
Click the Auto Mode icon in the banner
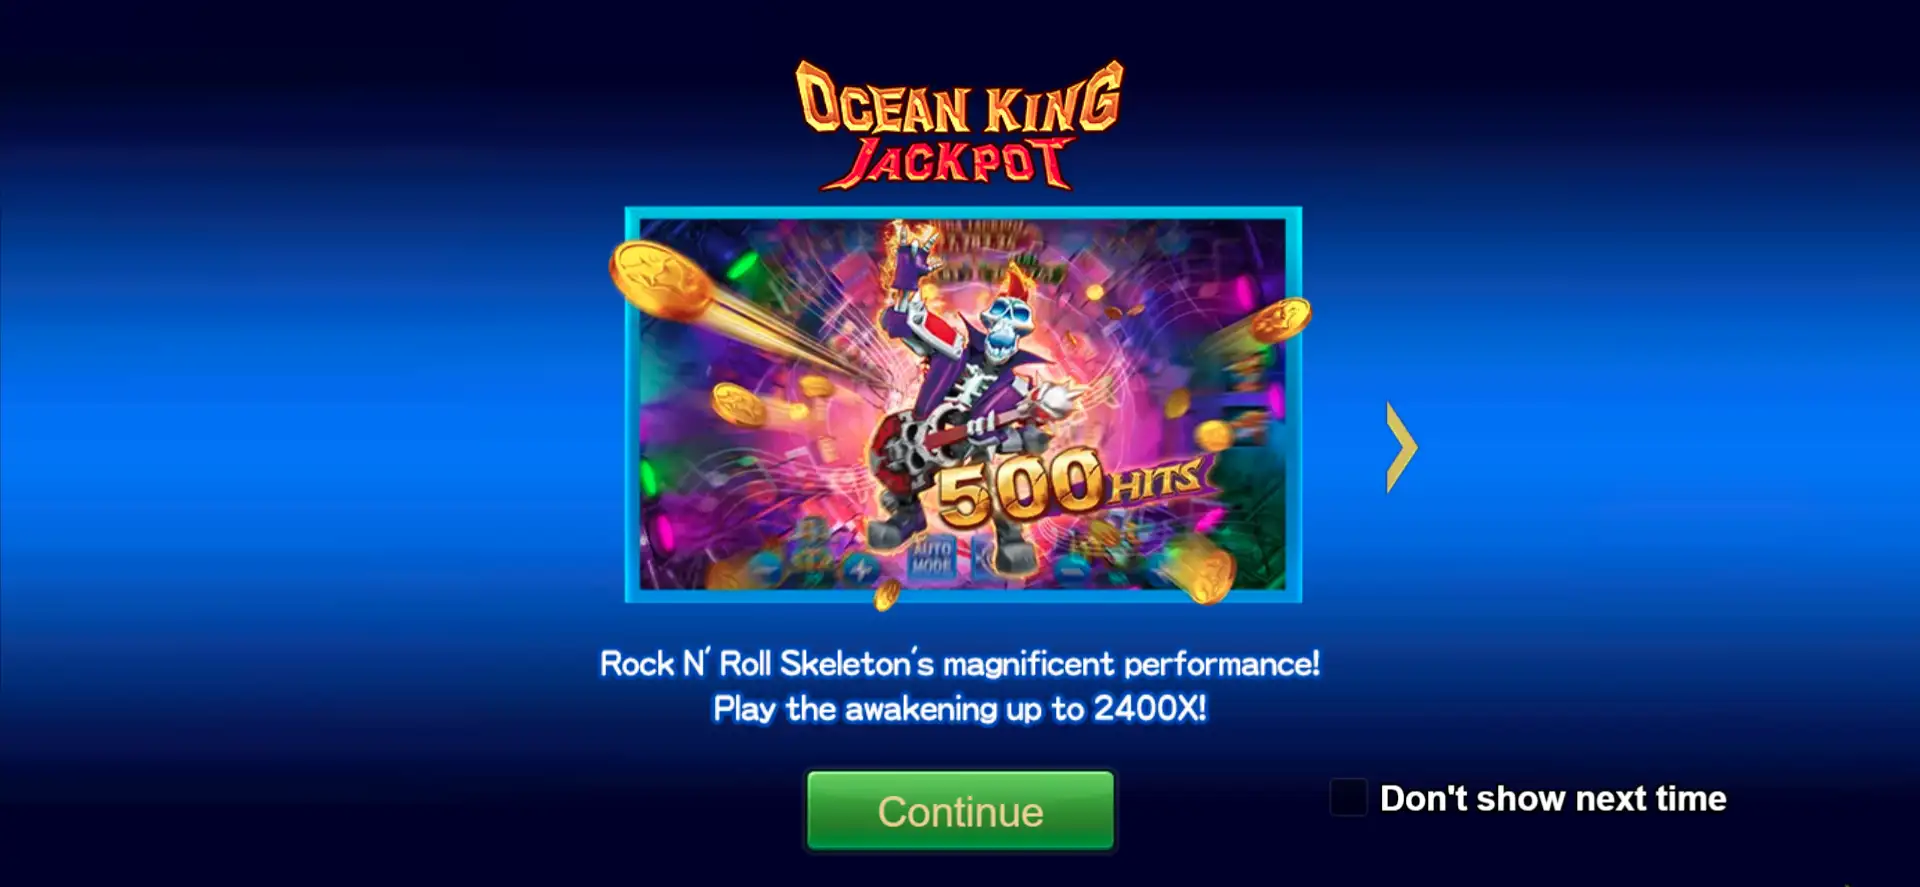coord(932,558)
